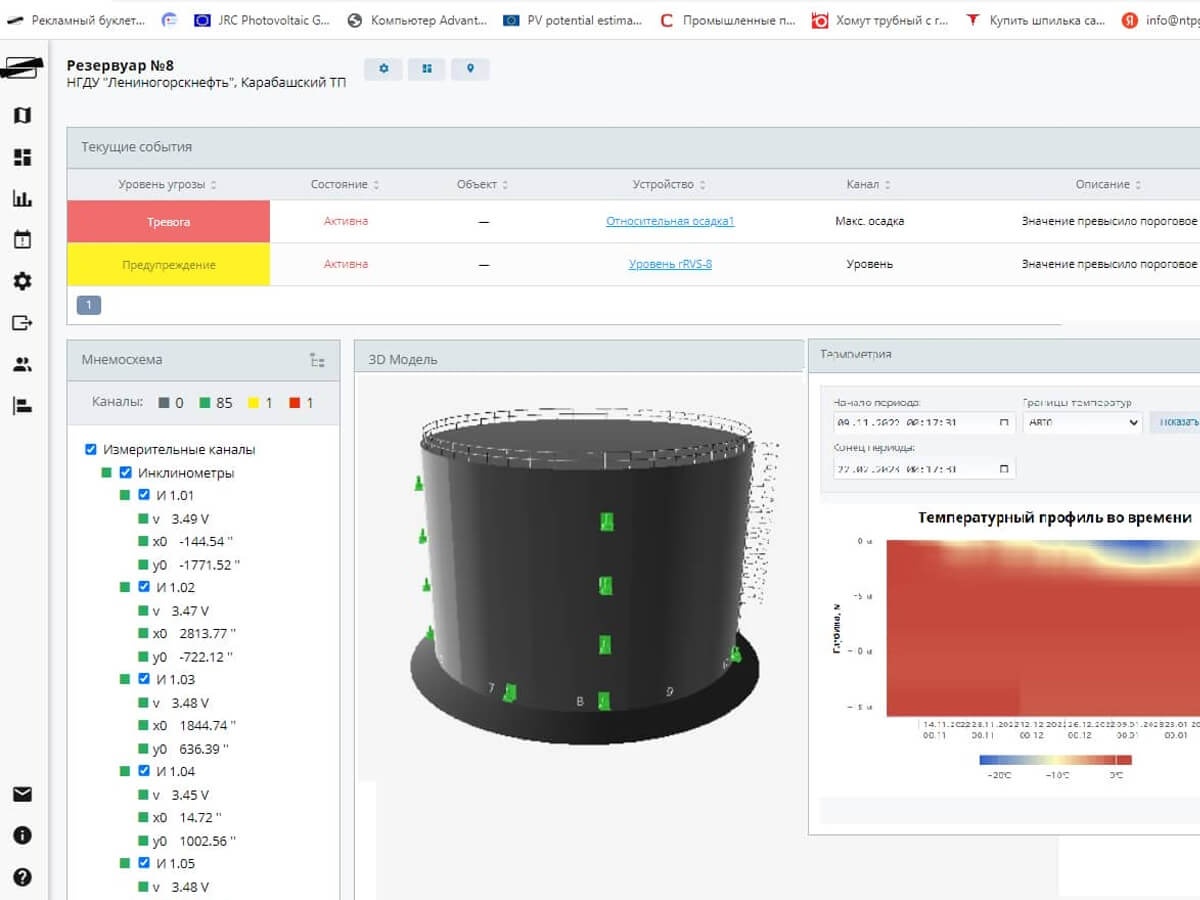Open the bar chart reports icon
Image resolution: width=1200 pixels, height=900 pixels.
[x=22, y=199]
